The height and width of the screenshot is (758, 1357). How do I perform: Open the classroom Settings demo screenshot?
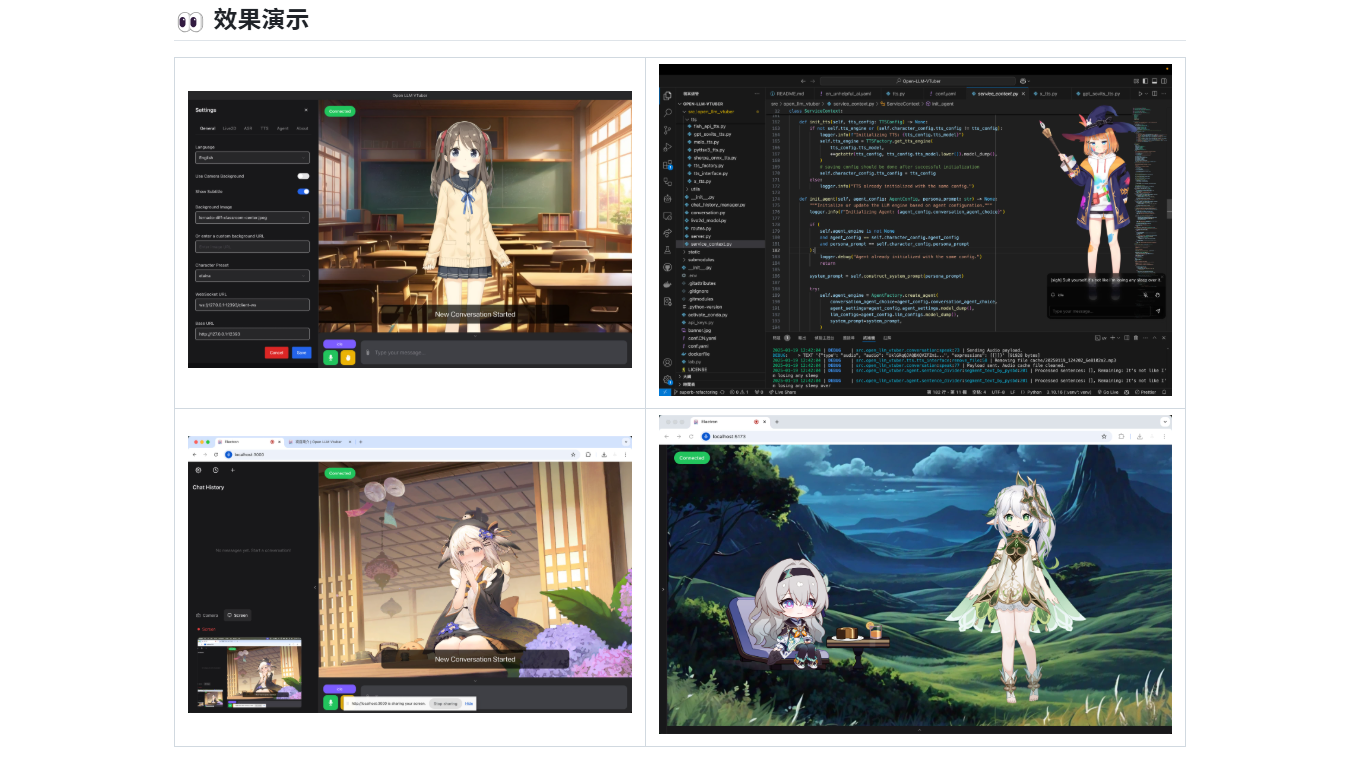coord(410,229)
